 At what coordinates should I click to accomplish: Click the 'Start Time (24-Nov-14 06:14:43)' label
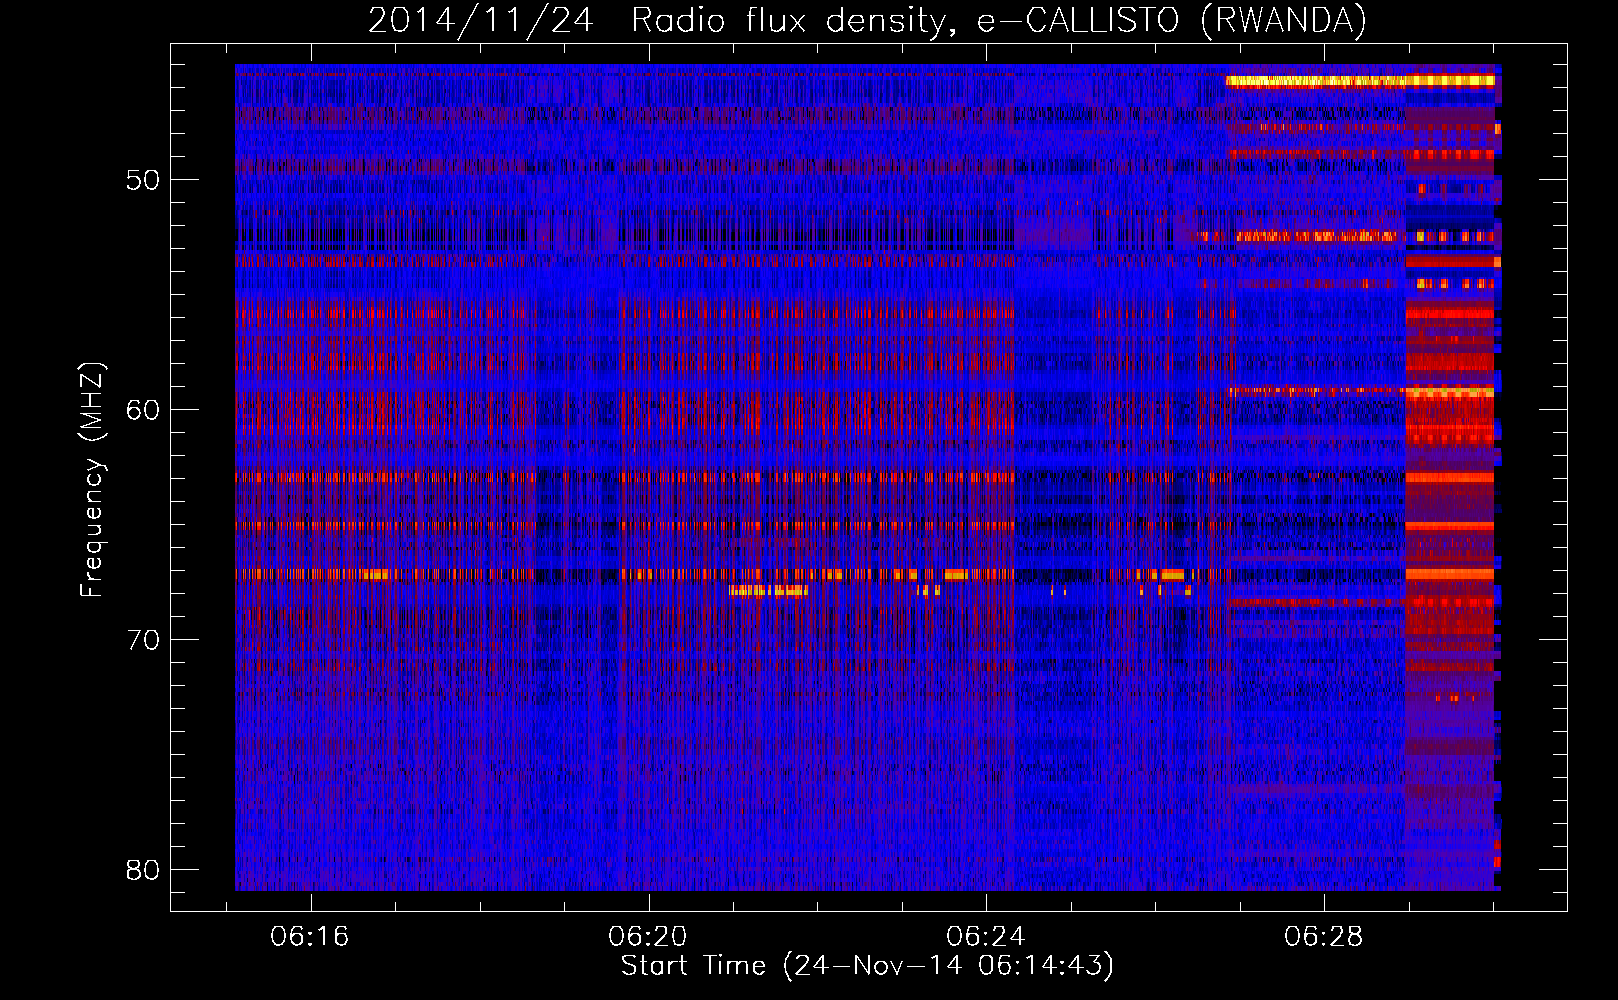(867, 966)
